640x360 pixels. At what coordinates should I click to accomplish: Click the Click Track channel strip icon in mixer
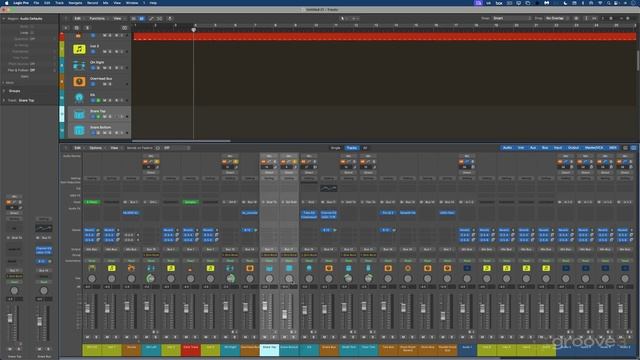pyautogui.click(x=190, y=269)
